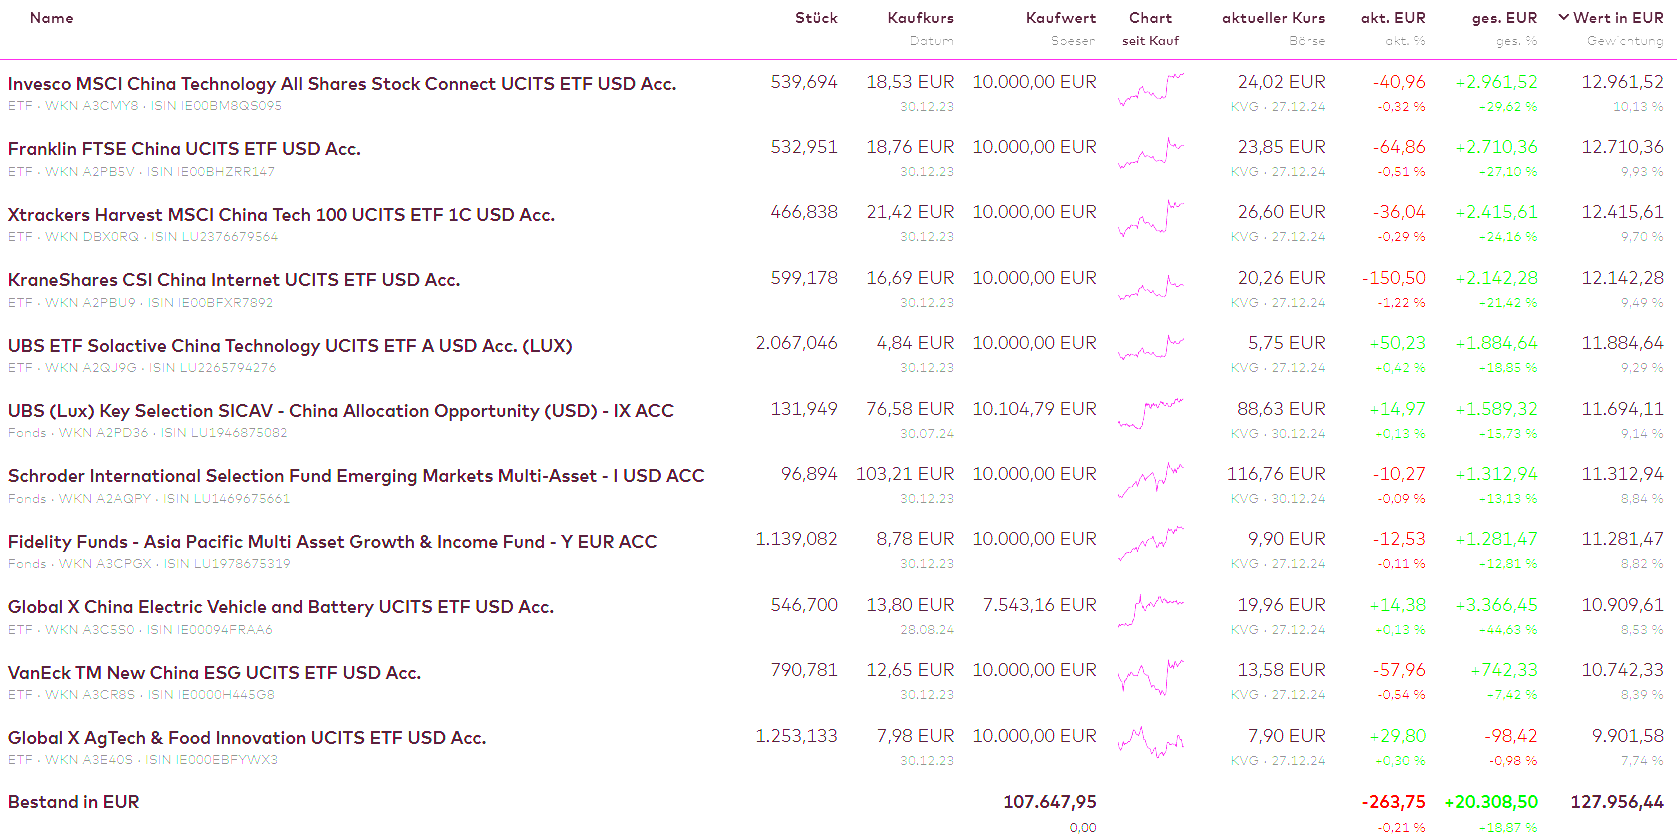Click the sort chevron beside Wert in EUR
The height and width of the screenshot is (836, 1677).
click(x=1564, y=17)
